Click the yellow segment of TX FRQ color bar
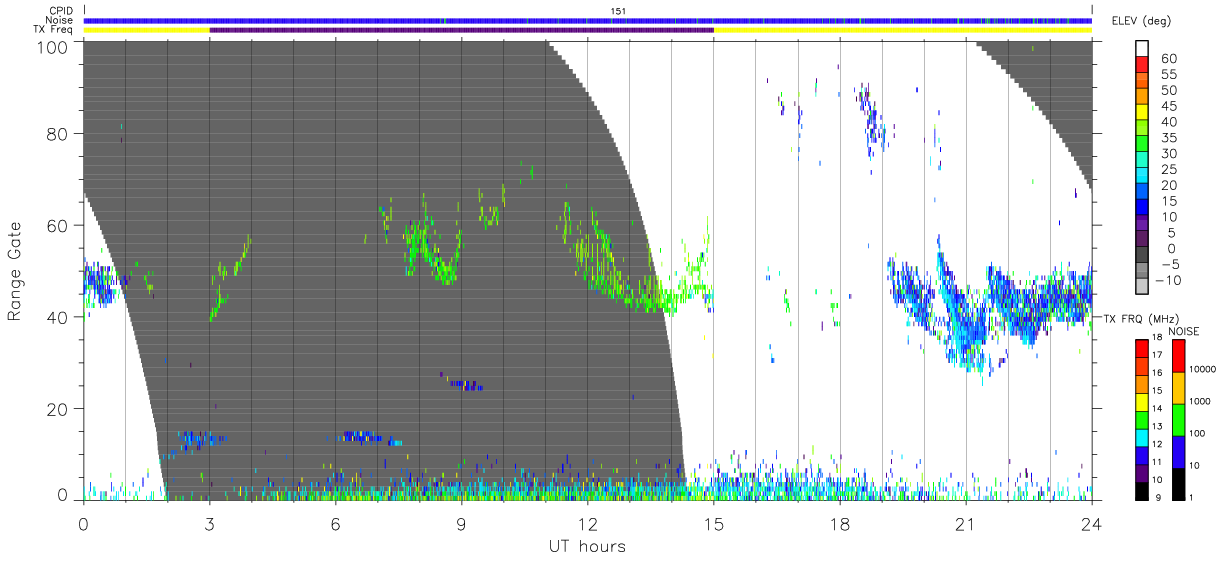The image size is (1228, 567). pyautogui.click(x=1141, y=402)
